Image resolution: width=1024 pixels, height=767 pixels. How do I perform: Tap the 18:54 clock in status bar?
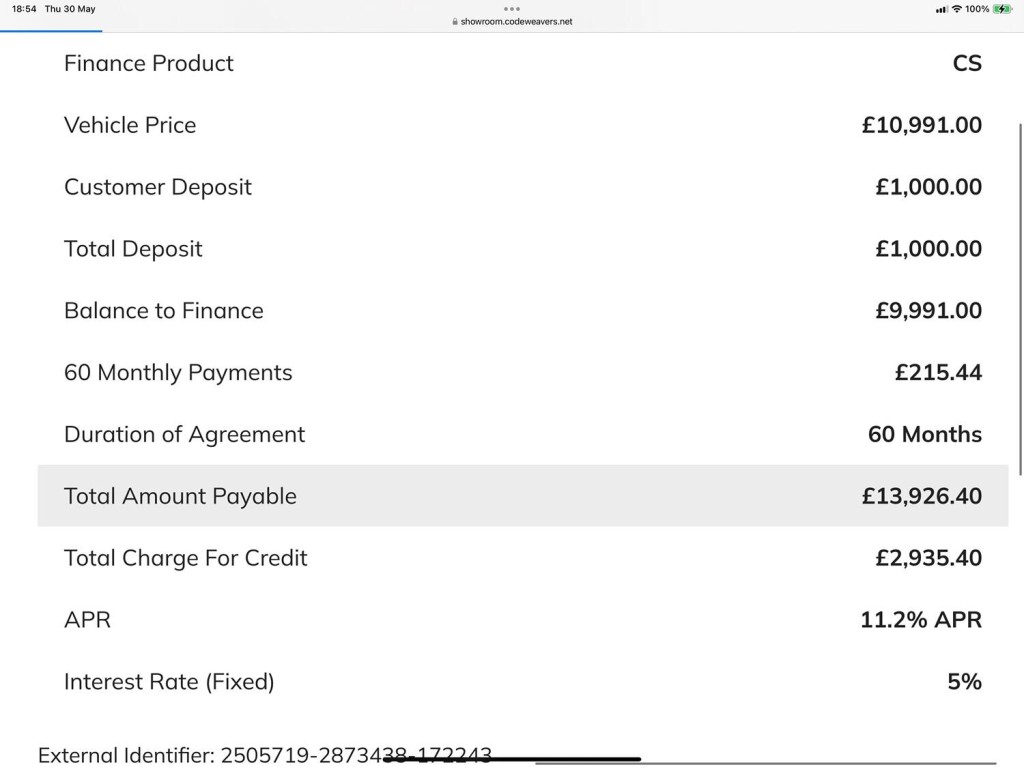click(24, 9)
